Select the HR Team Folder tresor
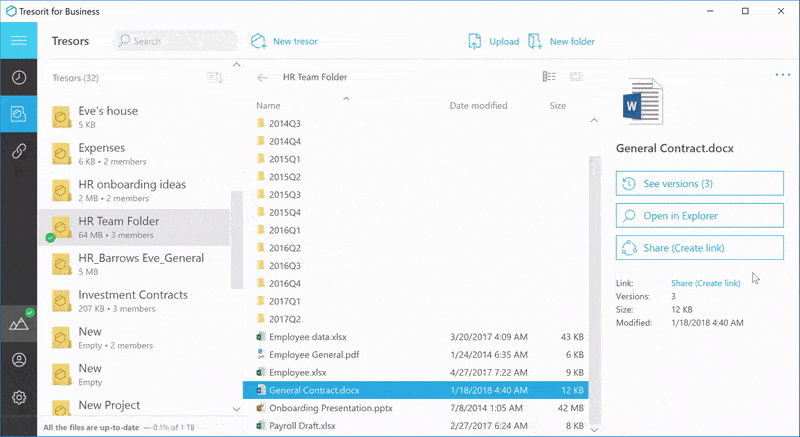Image resolution: width=800 pixels, height=437 pixels. 134,227
